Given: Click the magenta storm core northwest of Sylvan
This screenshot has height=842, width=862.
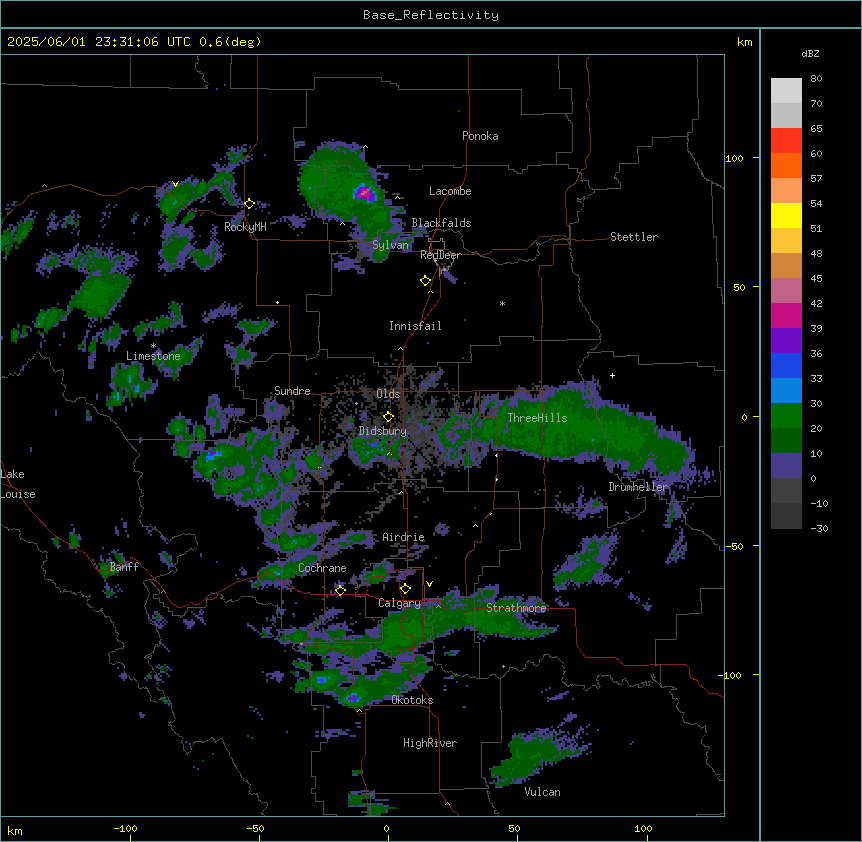Looking at the screenshot, I should pos(363,192).
